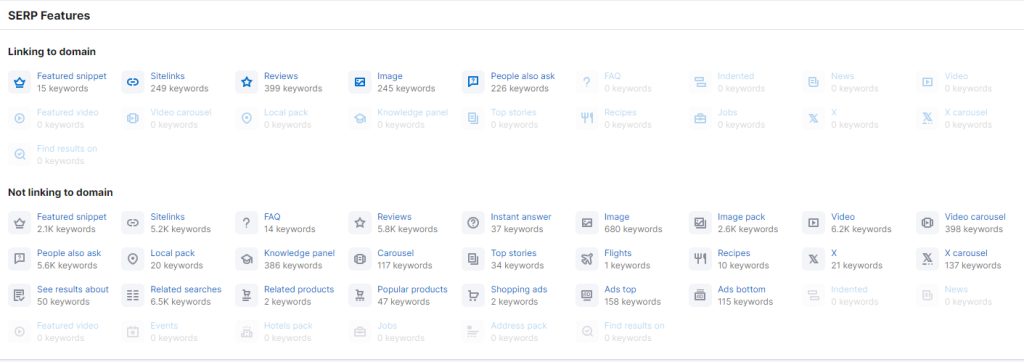Image resolution: width=1024 pixels, height=362 pixels.
Task: Open Knowledge panel link with 386 keywords
Action: [x=299, y=253]
